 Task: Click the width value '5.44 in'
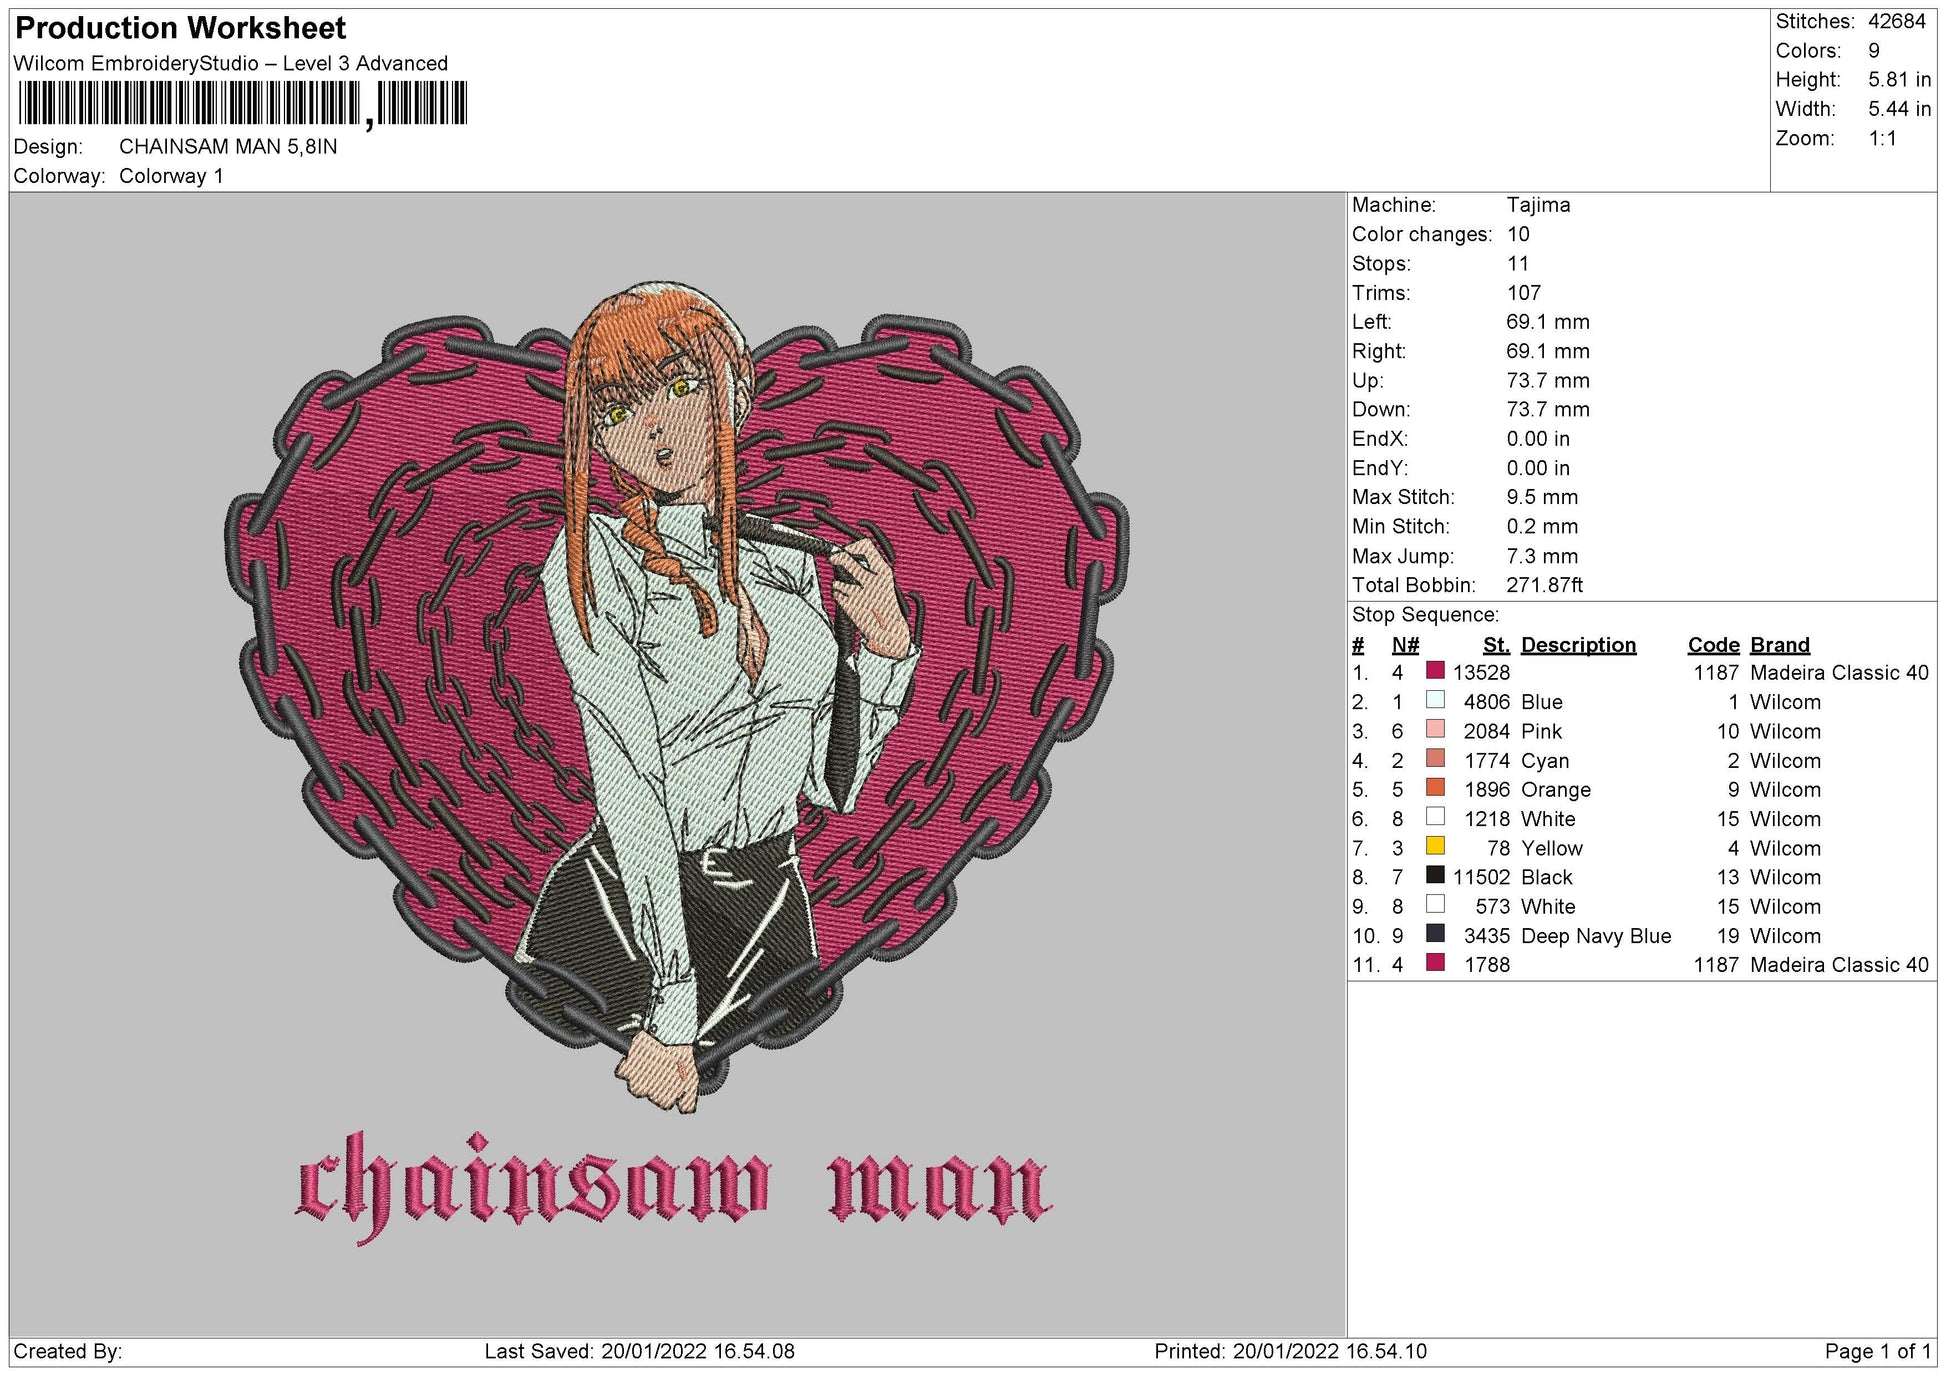tap(1900, 109)
